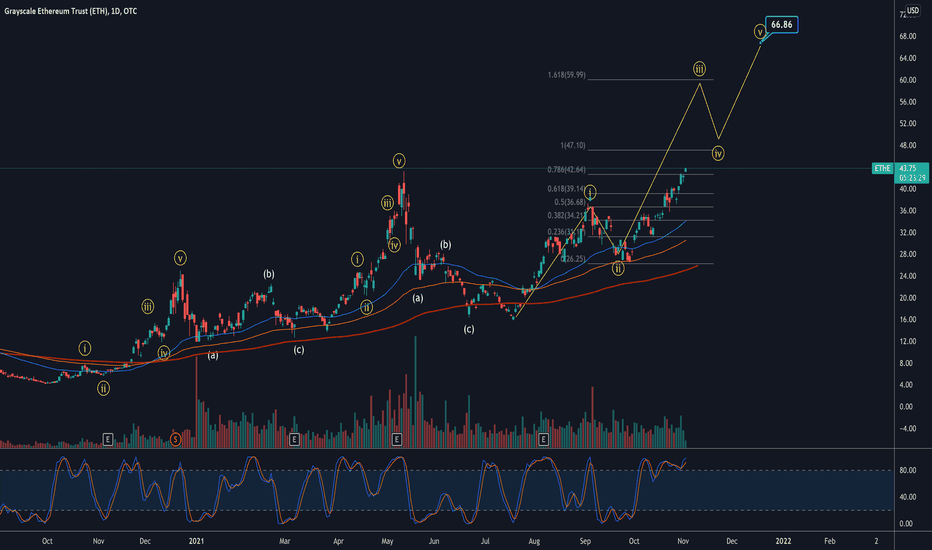
Task: Open the E earnings marker above Aug
Action: point(543,439)
